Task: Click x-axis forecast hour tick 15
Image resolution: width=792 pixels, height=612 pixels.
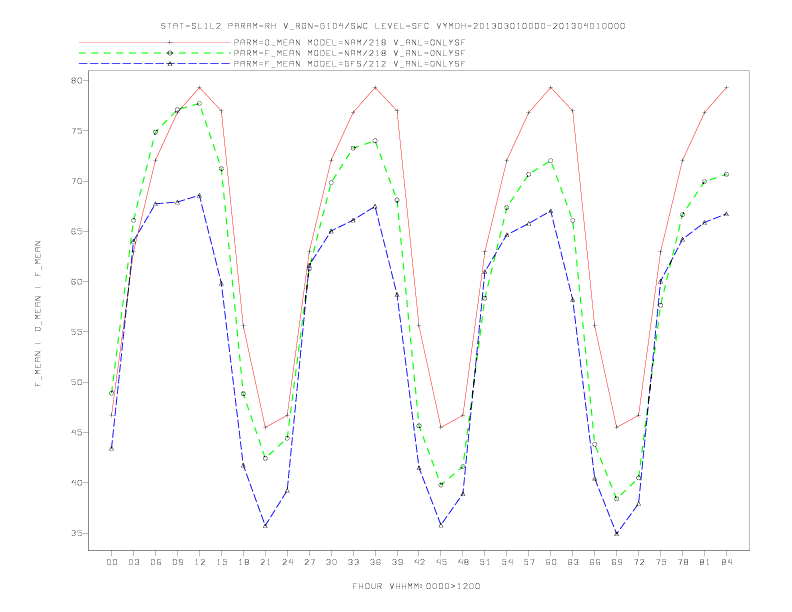Action: click(221, 562)
